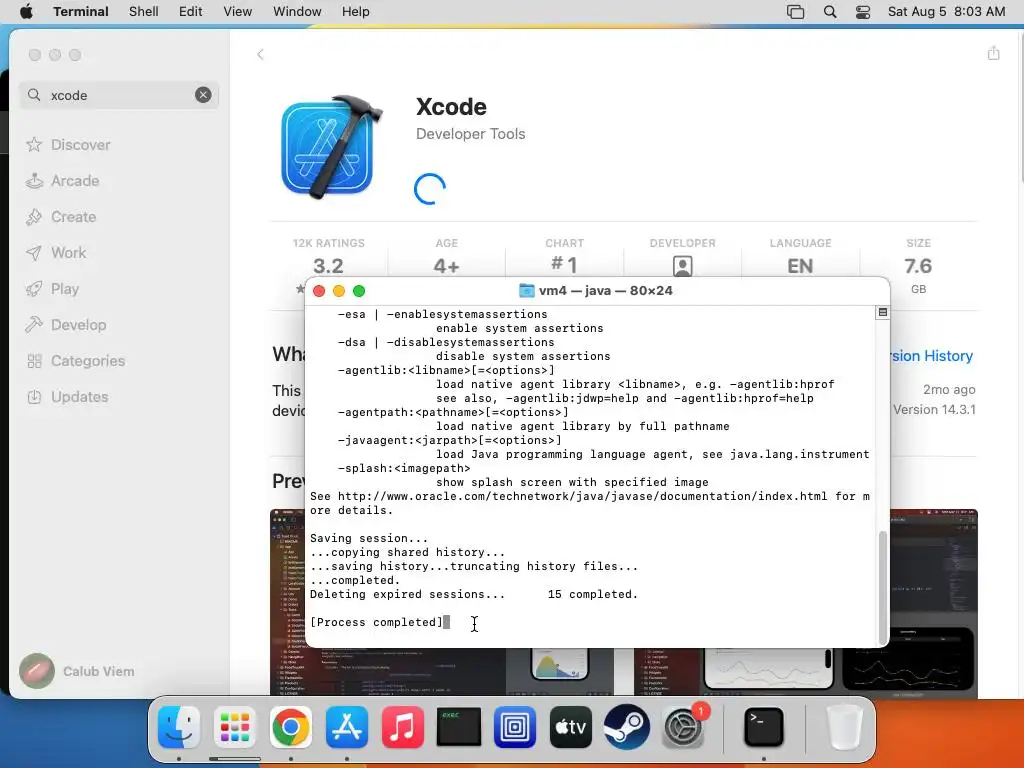The image size is (1024, 768).
Task: Open the Shell menu
Action: (x=144, y=12)
